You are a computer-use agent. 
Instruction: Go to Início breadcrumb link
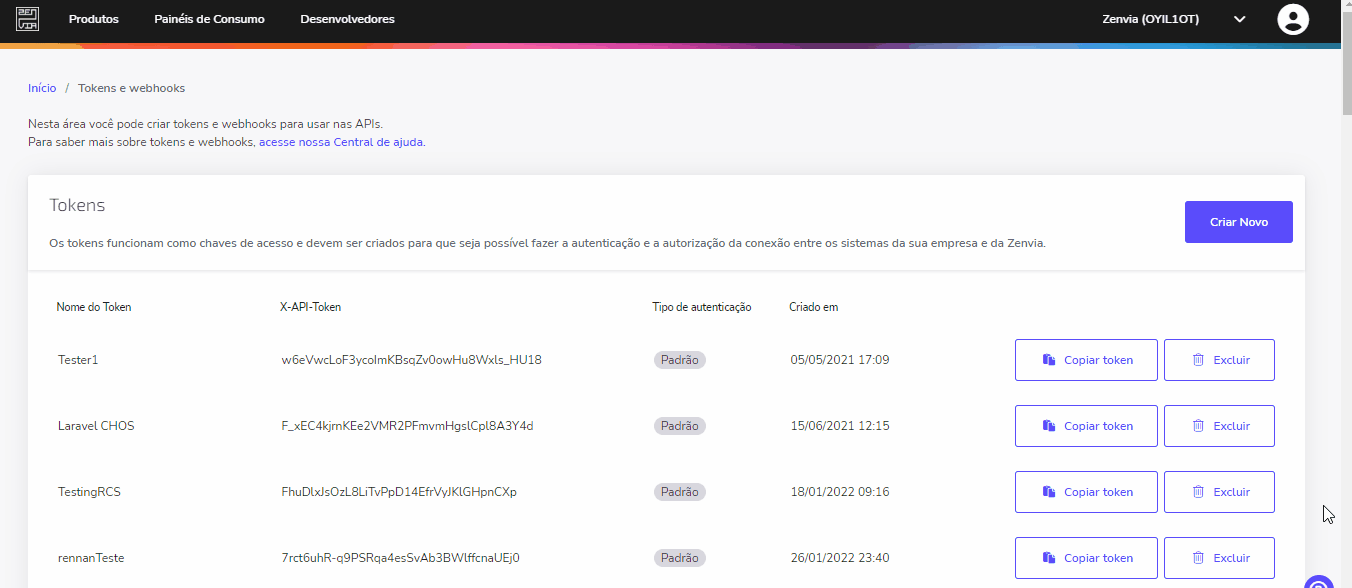pyautogui.click(x=42, y=88)
